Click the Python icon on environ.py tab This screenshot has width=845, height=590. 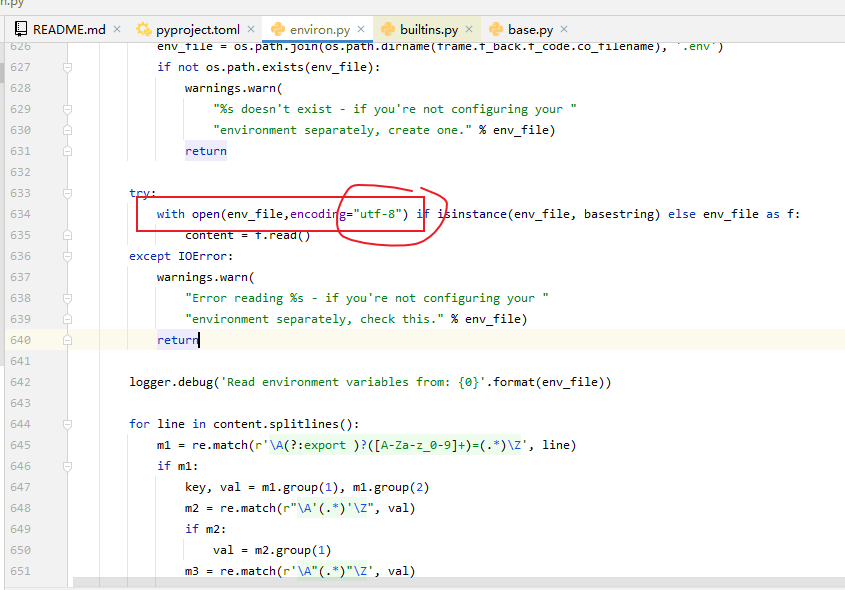click(278, 29)
